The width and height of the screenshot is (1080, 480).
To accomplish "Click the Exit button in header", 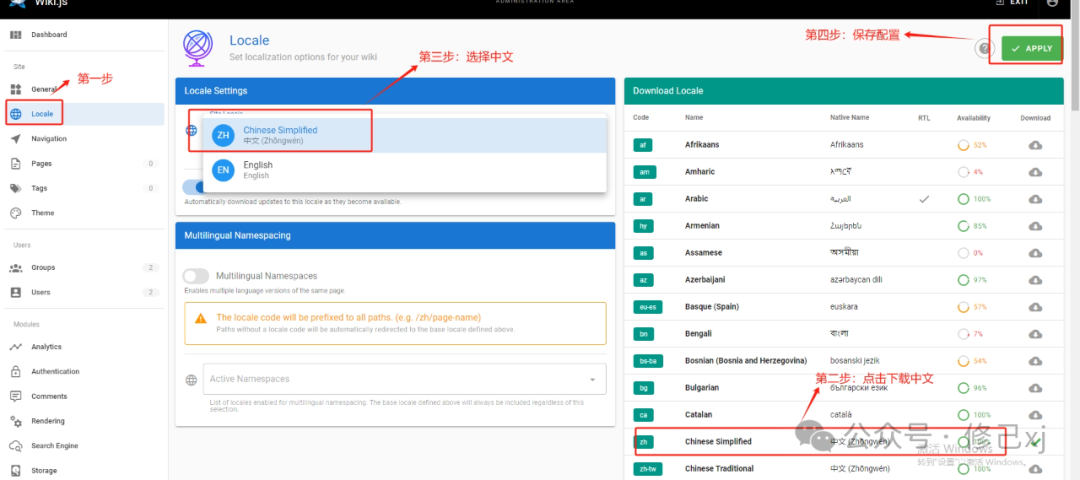I will tap(1012, 2).
